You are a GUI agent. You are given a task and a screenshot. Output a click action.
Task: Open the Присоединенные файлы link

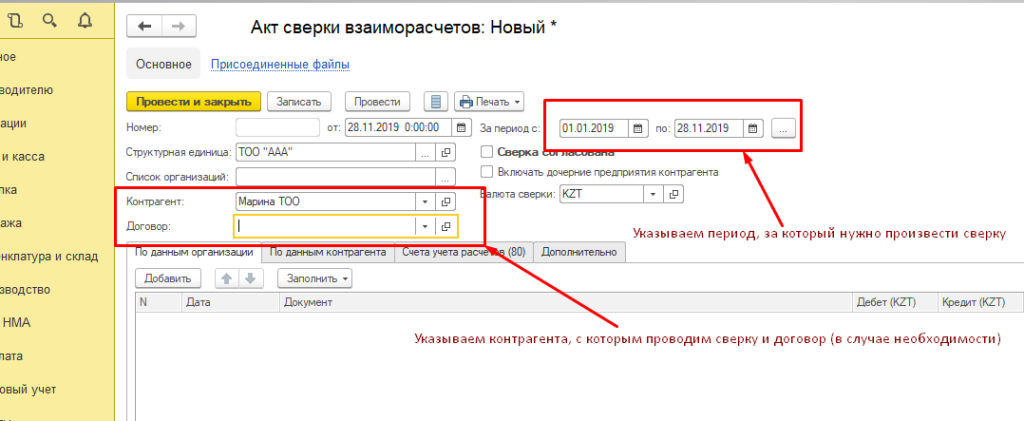[279, 65]
